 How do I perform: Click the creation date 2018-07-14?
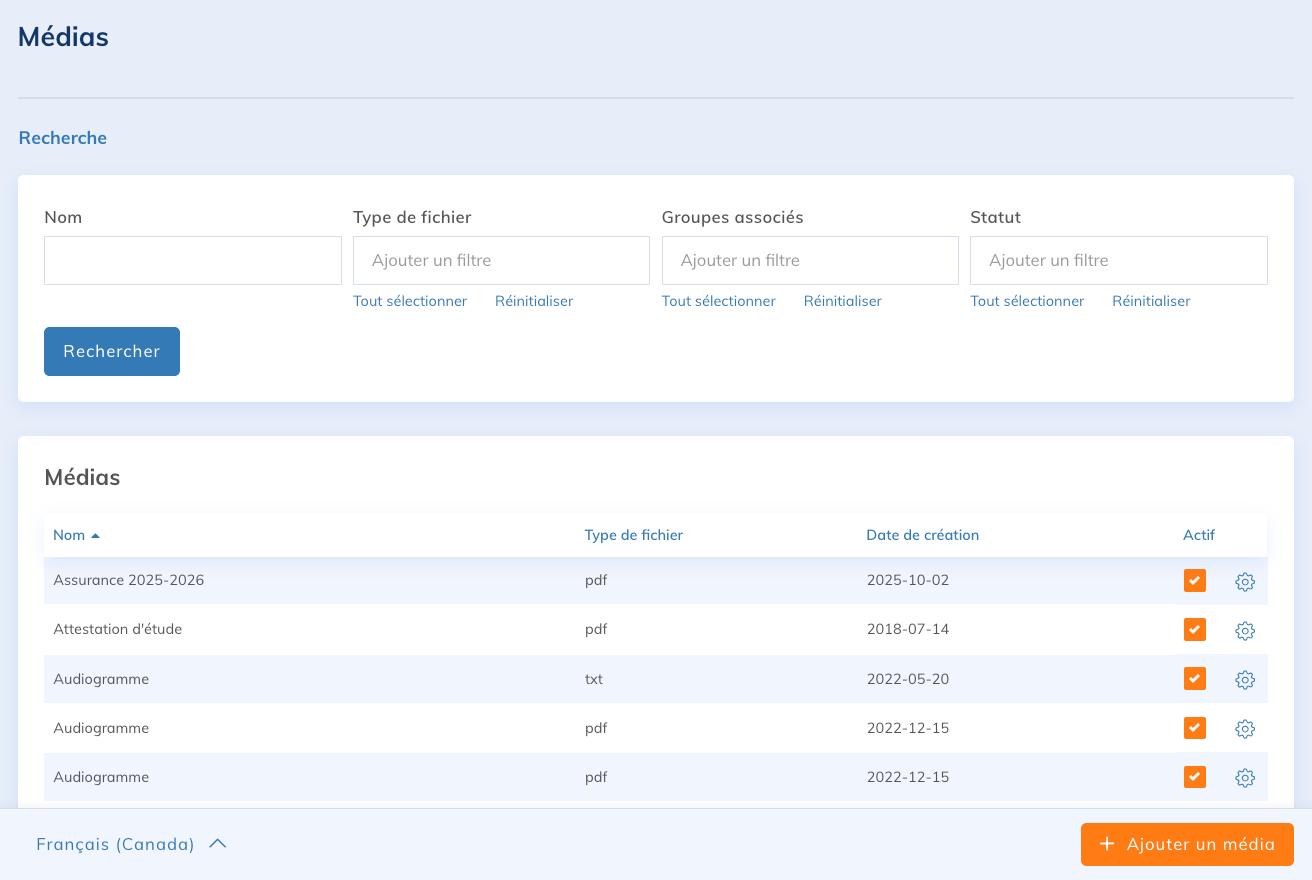(908, 629)
